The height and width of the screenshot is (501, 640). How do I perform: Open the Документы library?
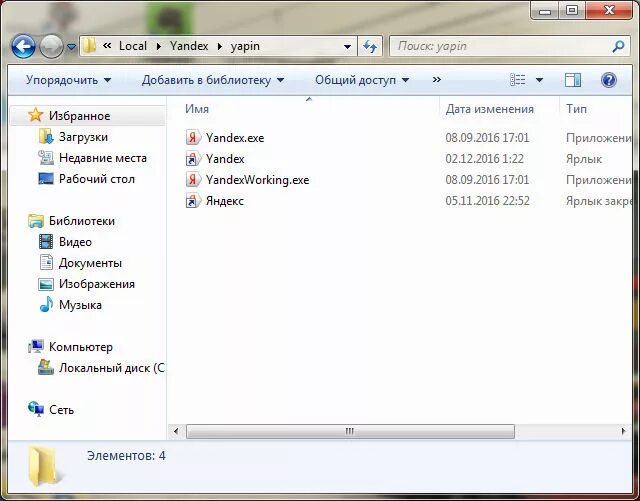coord(90,263)
